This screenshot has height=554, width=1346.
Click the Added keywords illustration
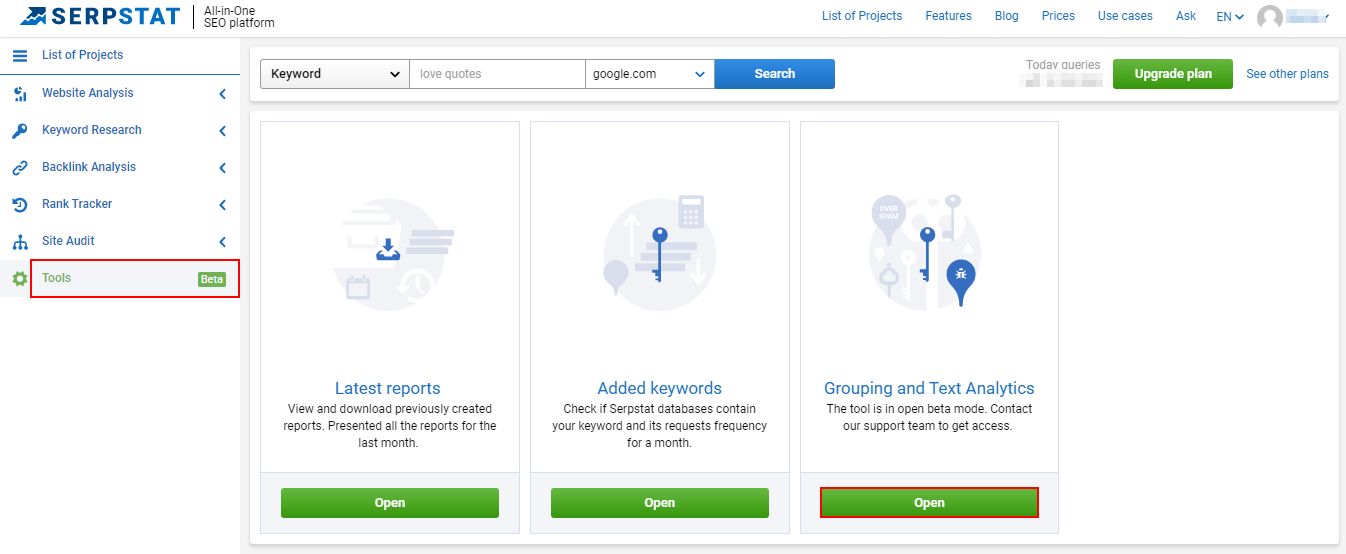tap(659, 252)
